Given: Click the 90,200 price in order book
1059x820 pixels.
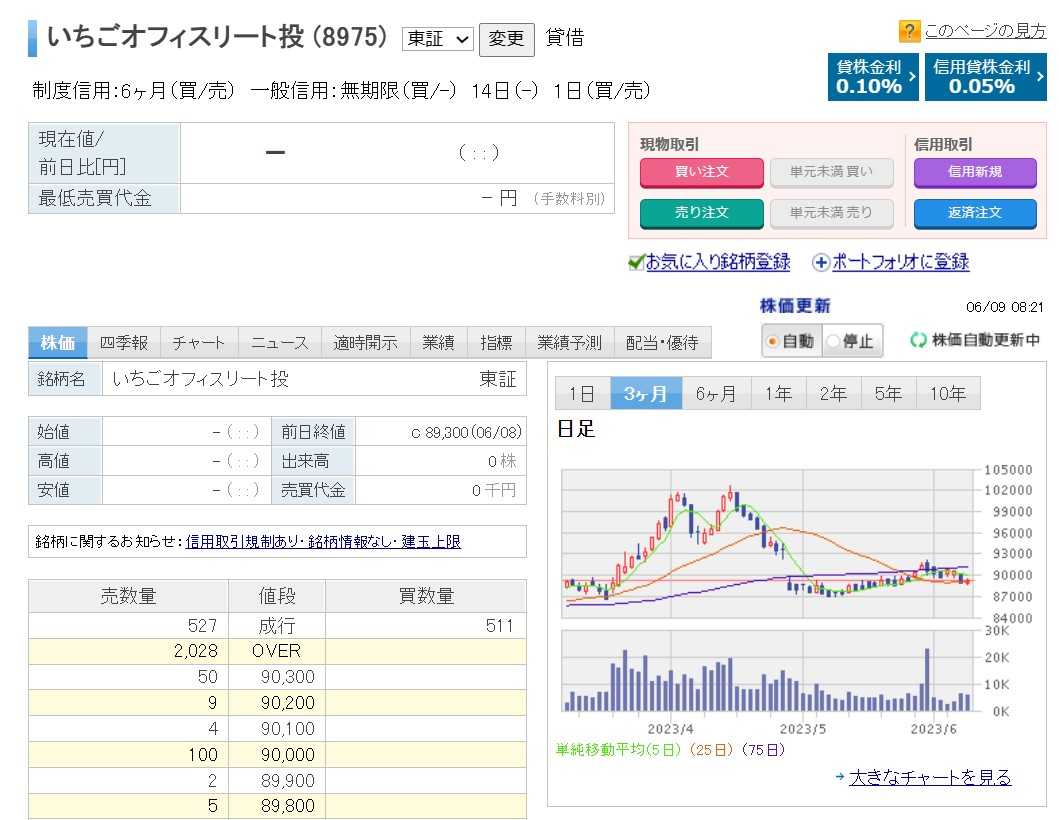Looking at the screenshot, I should click(287, 702).
